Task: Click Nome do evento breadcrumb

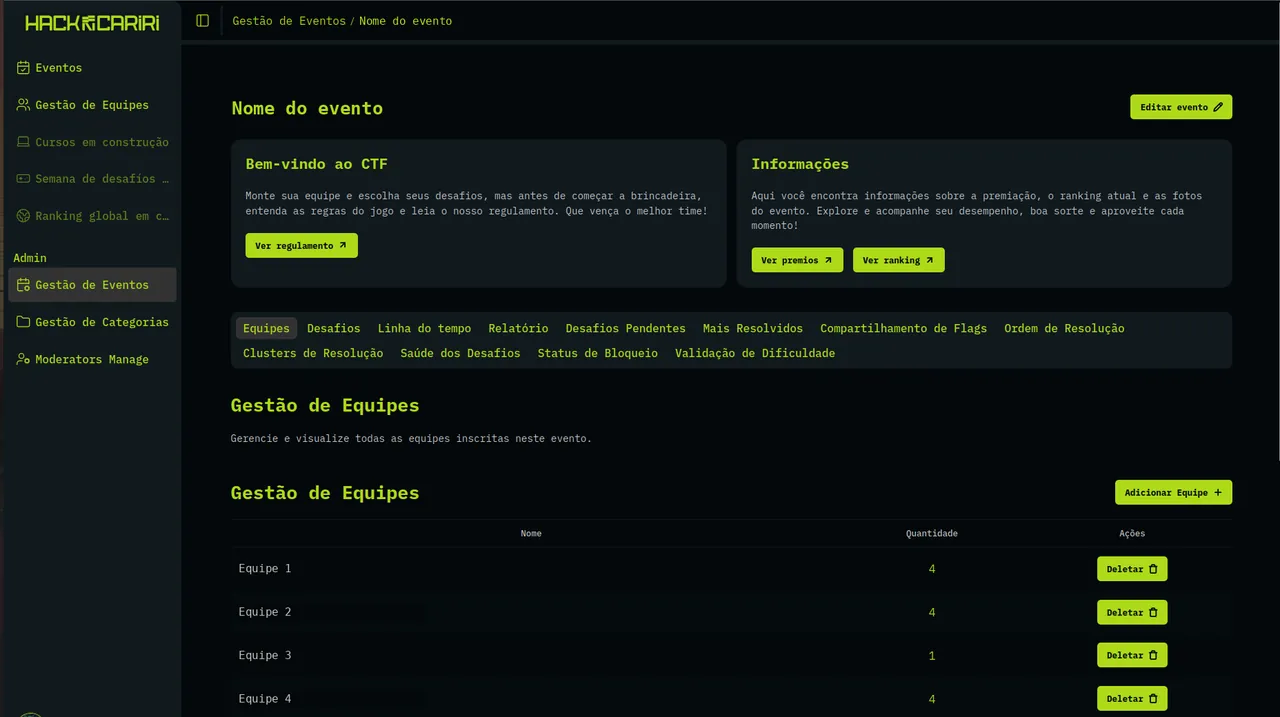Action: (405, 21)
